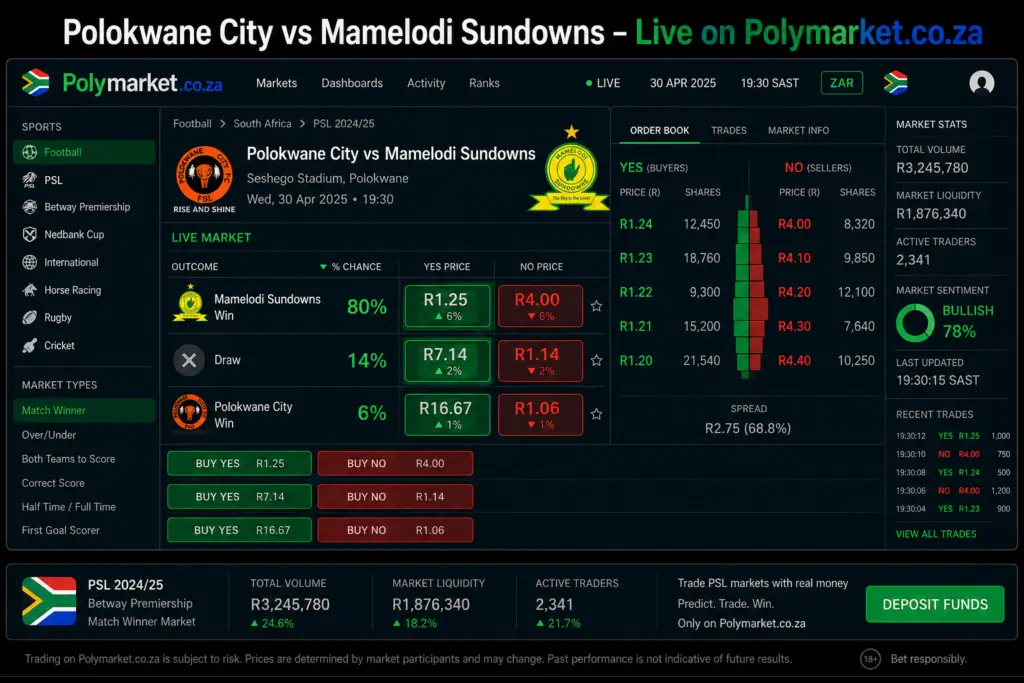Open the Activity menu
Screen dimensions: 1024x683
tap(426, 83)
